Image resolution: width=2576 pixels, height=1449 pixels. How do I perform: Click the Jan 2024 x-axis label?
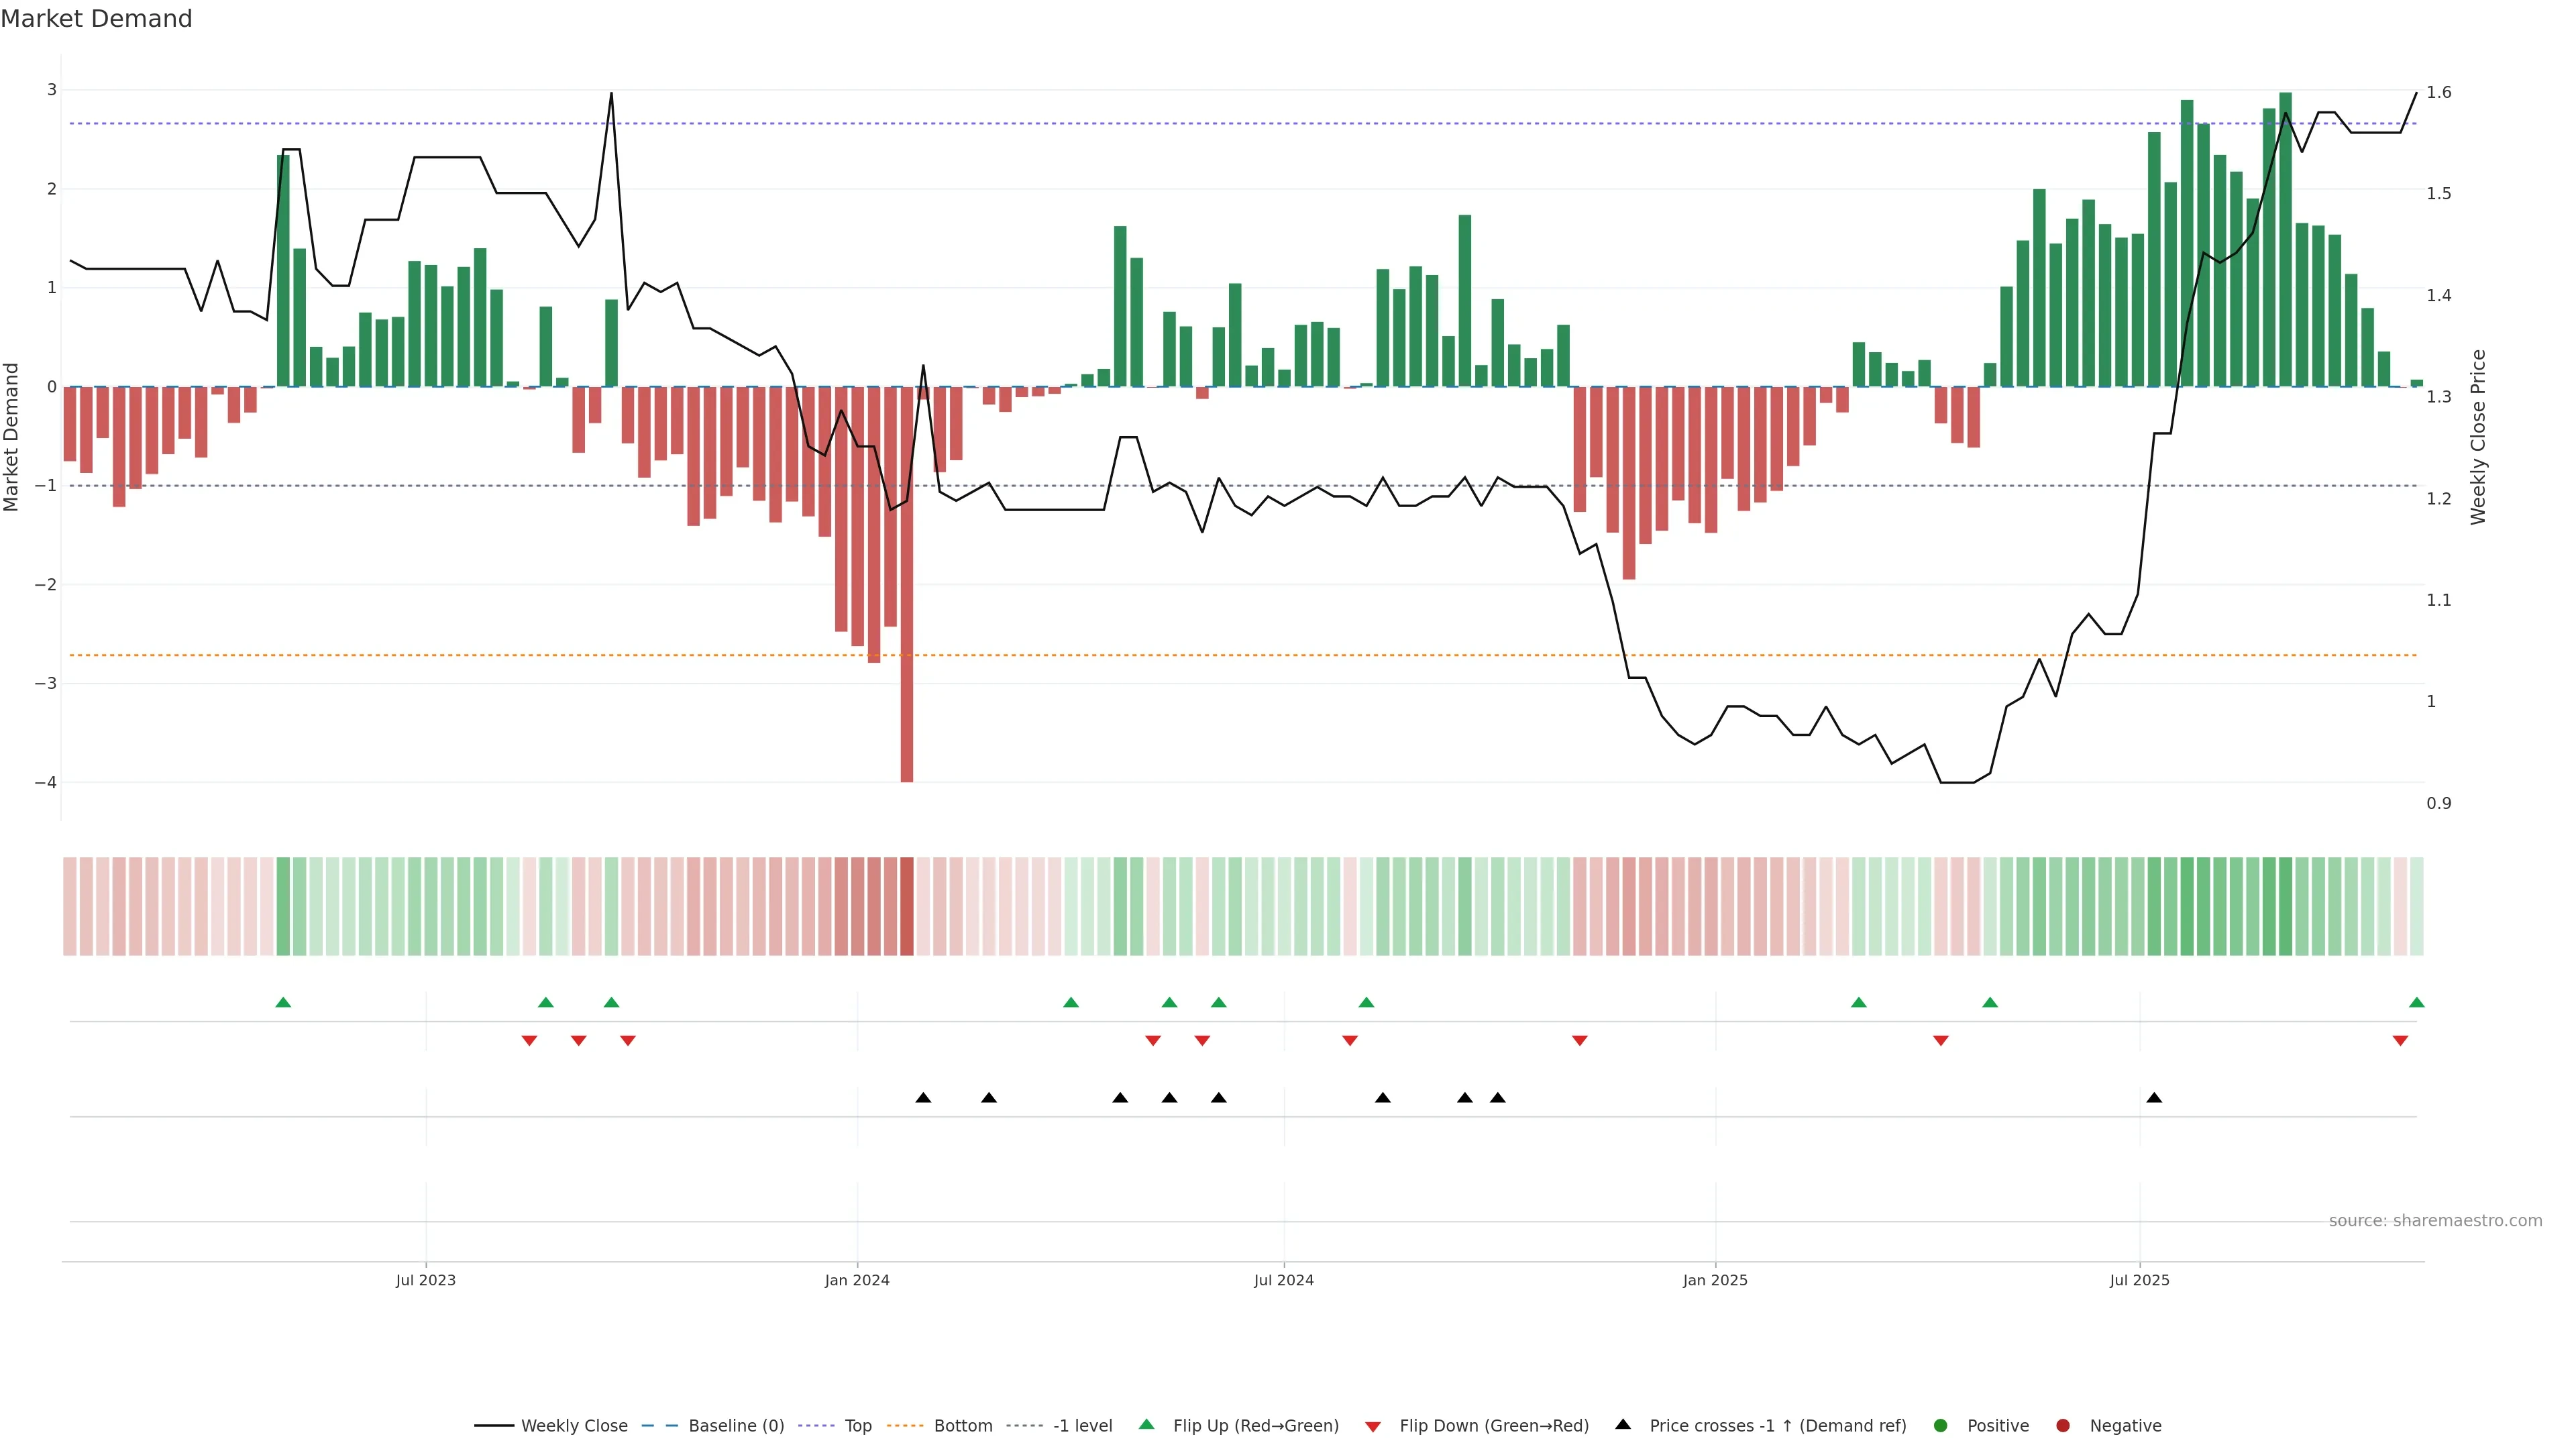click(x=857, y=1281)
